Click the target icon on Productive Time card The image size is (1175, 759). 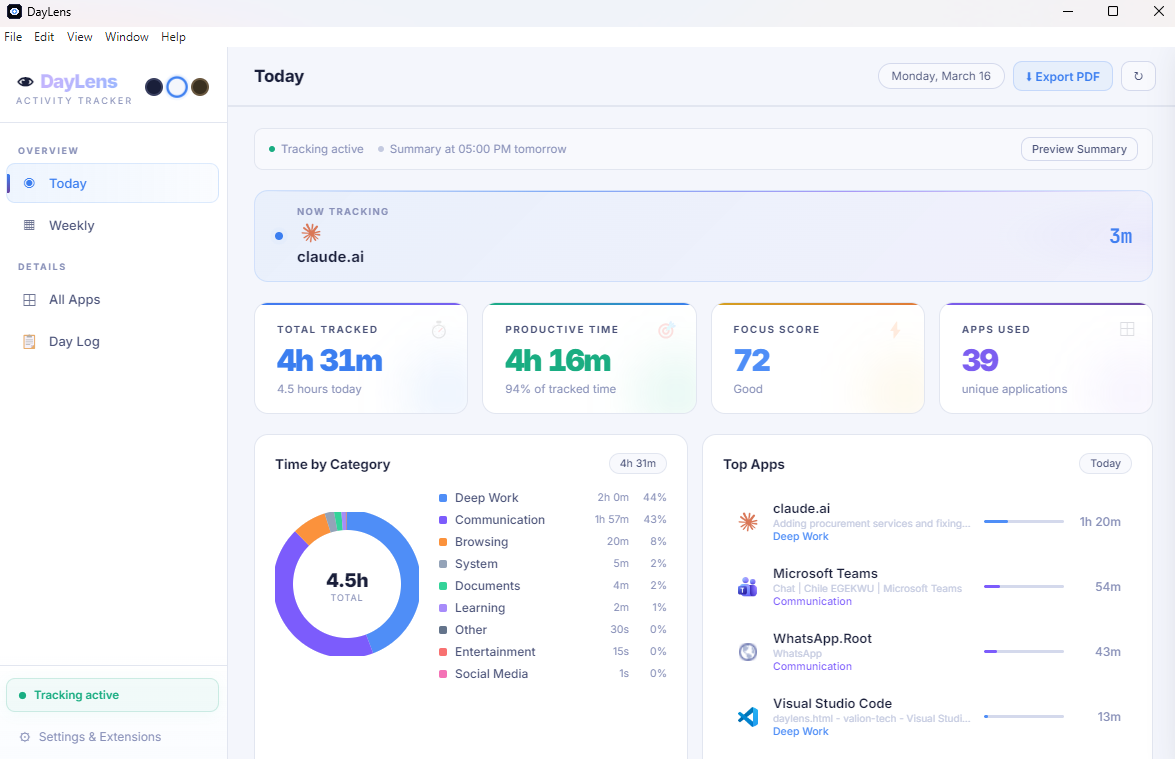pos(667,330)
